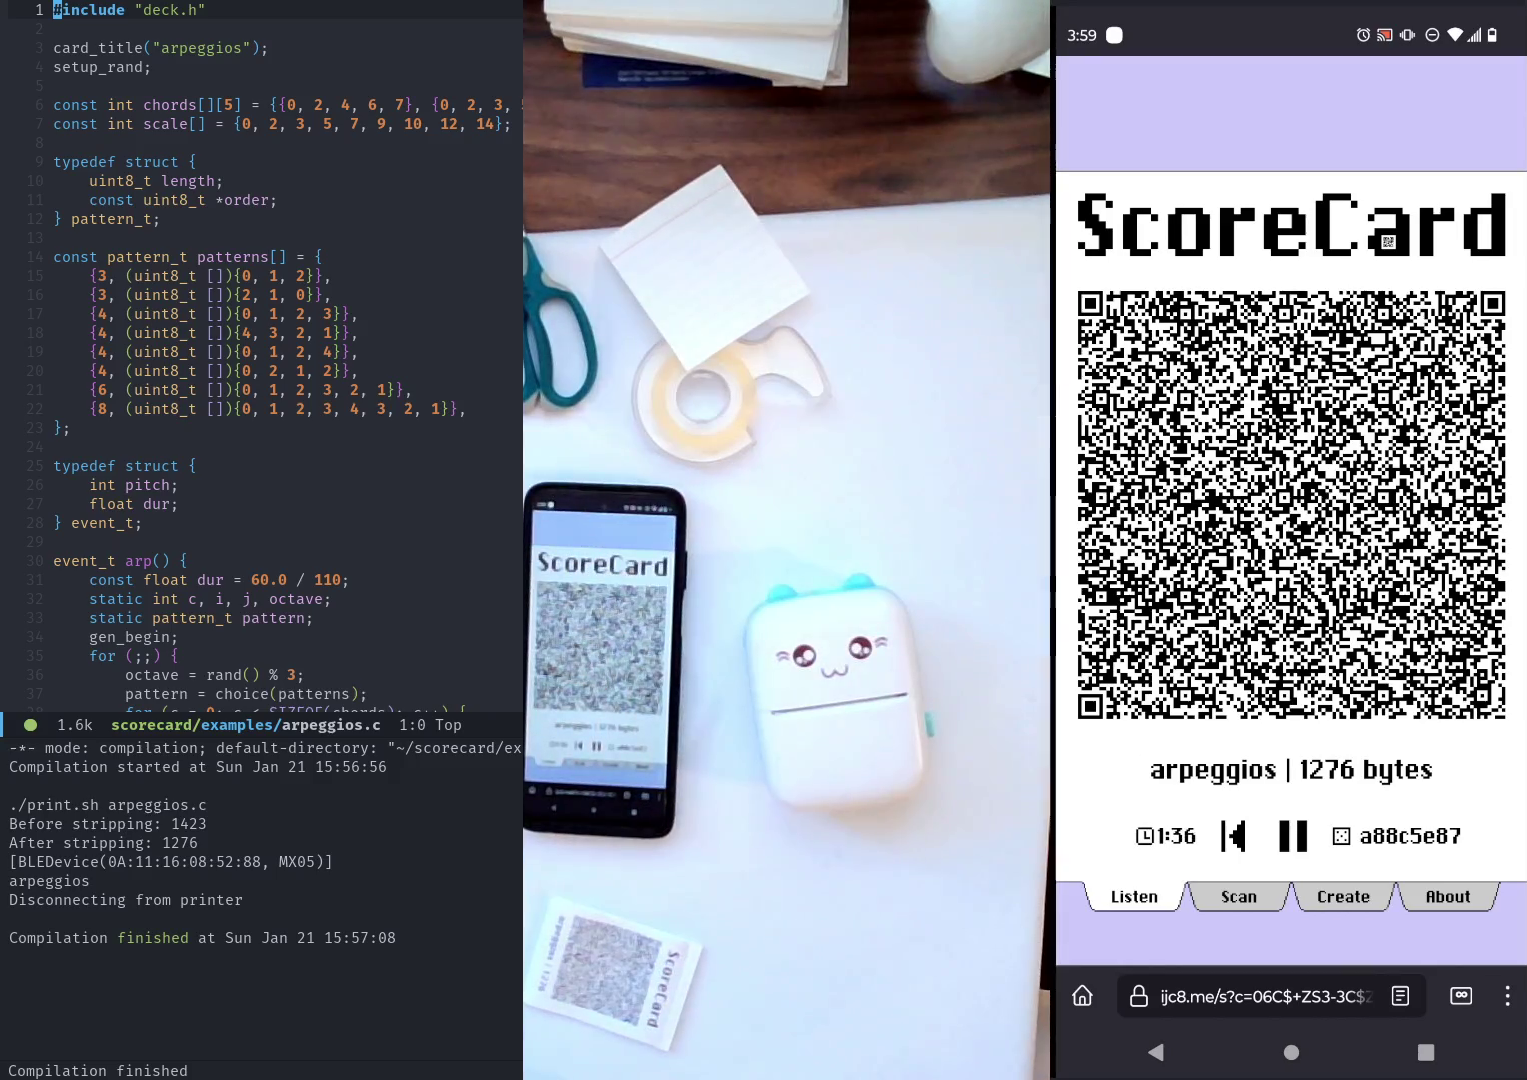
Task: Click the large ScoreCard QR code
Action: coord(1291,505)
